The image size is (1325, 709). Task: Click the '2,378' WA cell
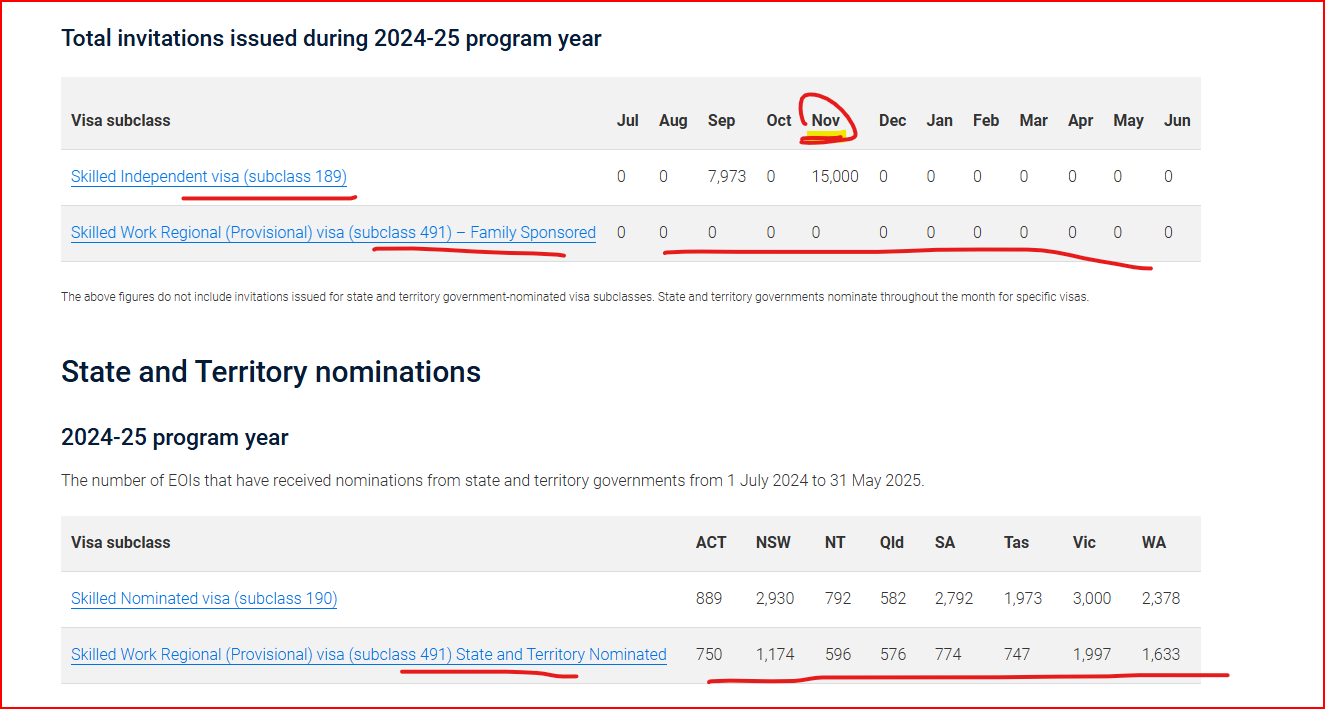coord(1161,599)
